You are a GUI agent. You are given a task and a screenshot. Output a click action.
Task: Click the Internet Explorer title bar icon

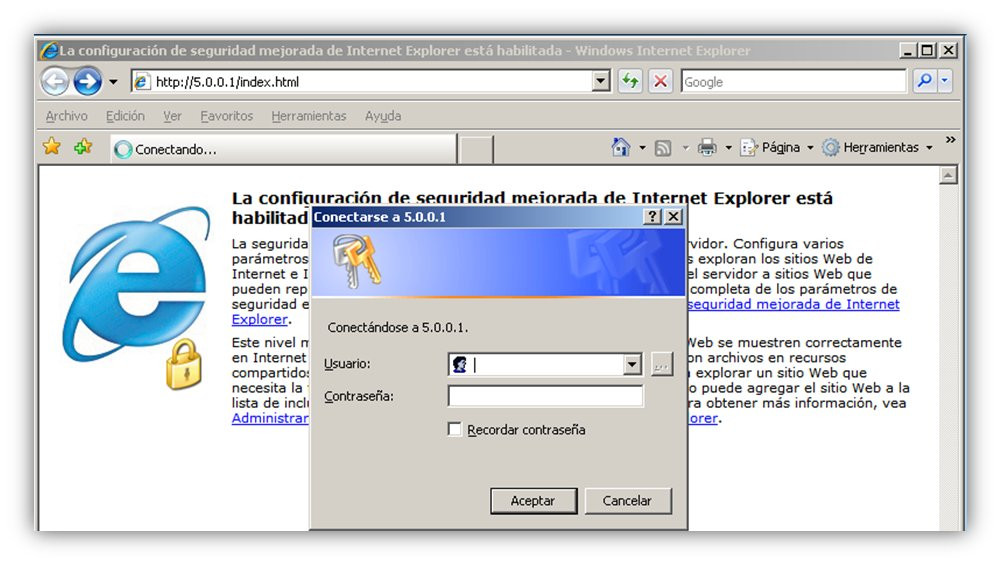[49, 50]
